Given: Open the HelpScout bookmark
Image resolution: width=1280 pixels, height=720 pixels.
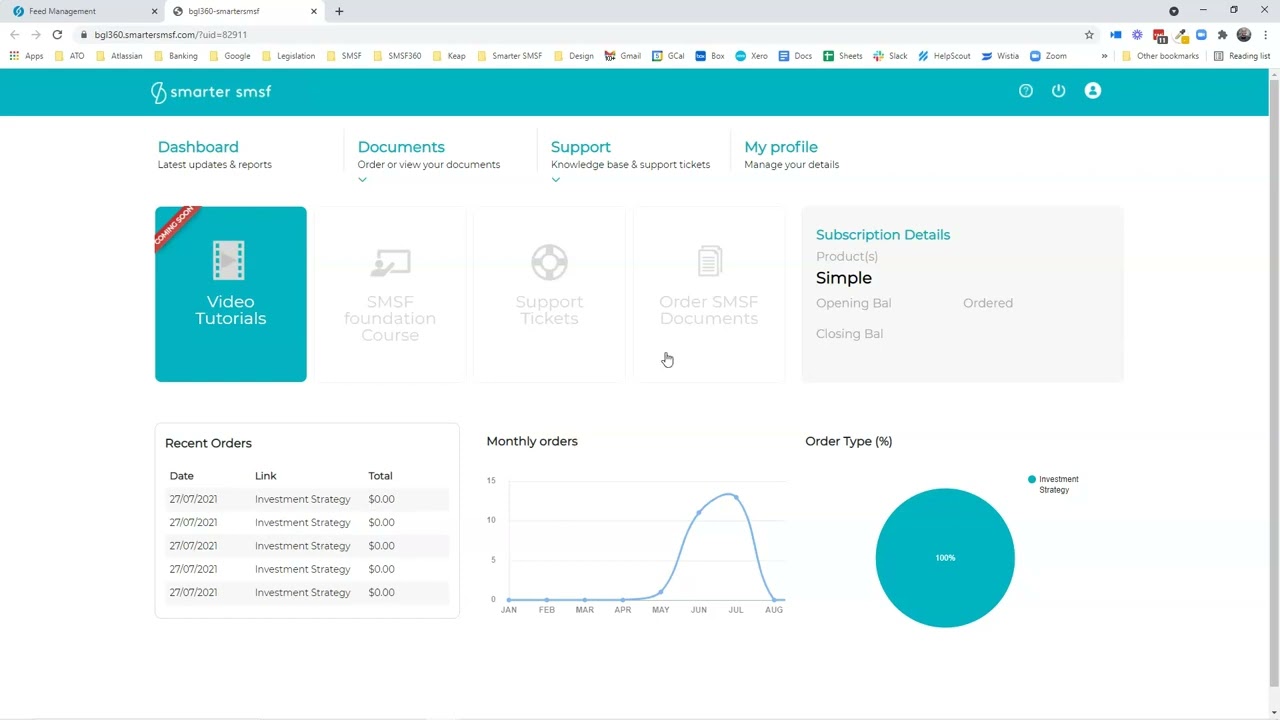Looking at the screenshot, I should click(x=944, y=56).
